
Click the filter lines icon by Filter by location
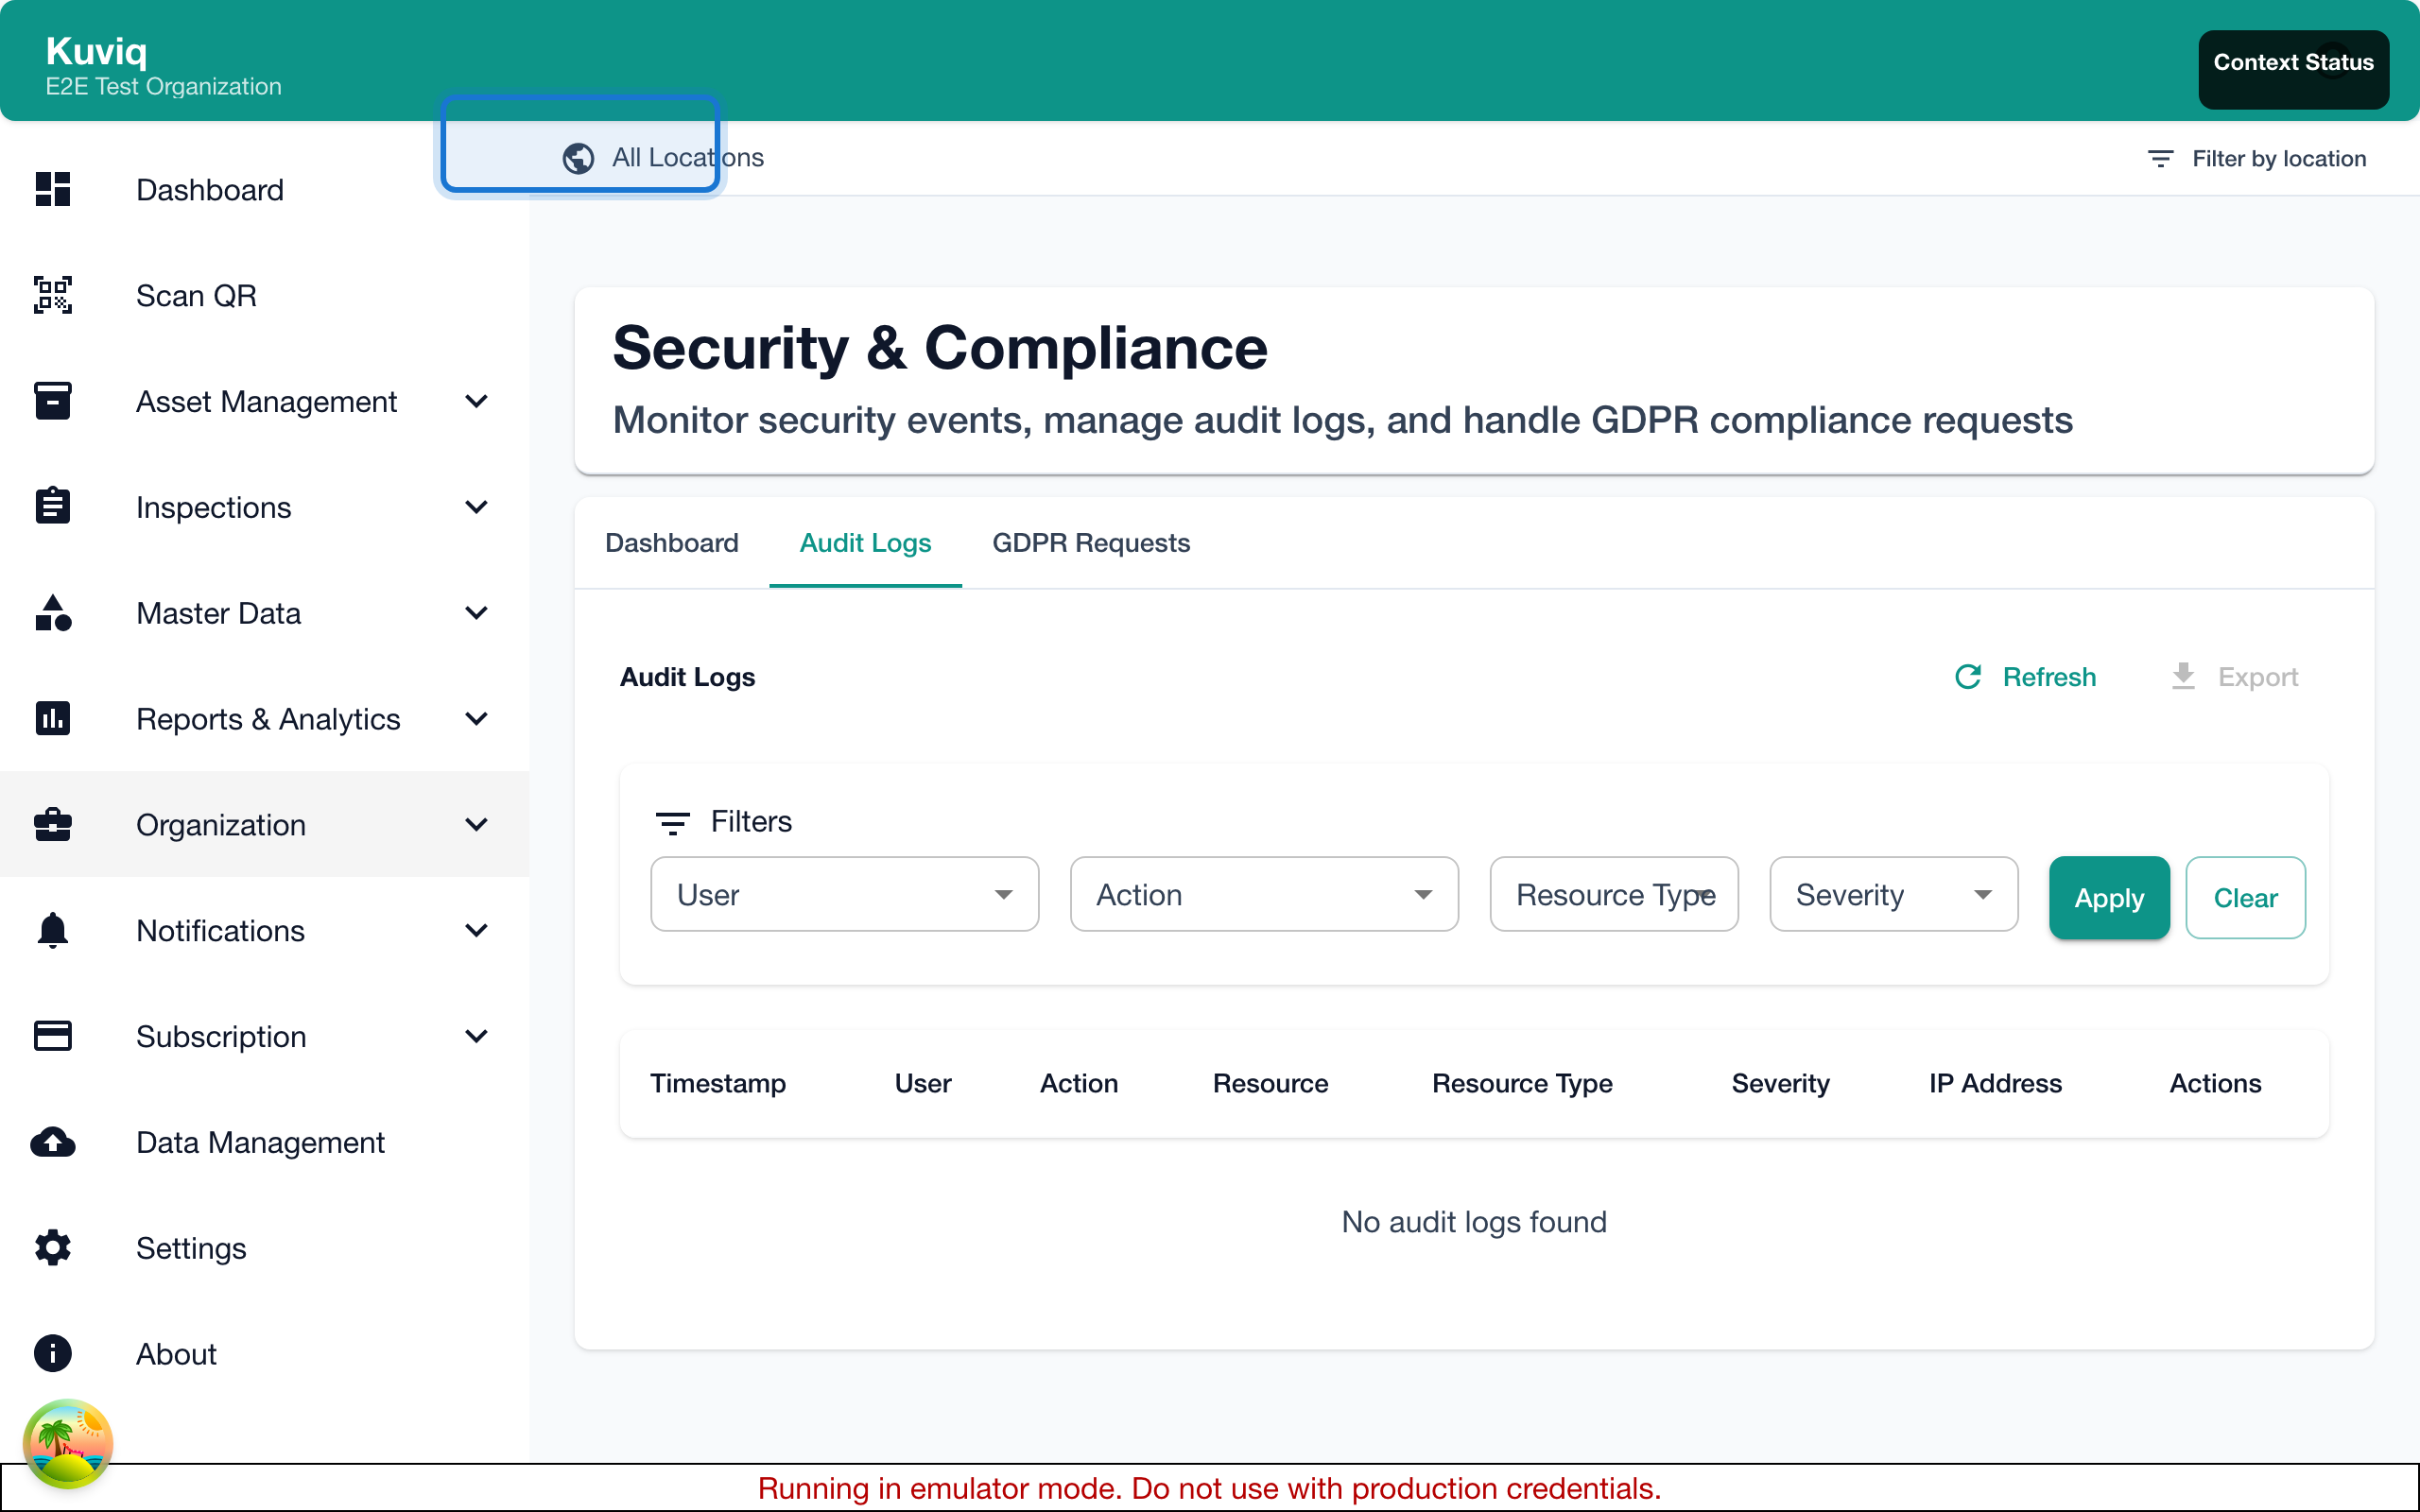(x=2160, y=159)
